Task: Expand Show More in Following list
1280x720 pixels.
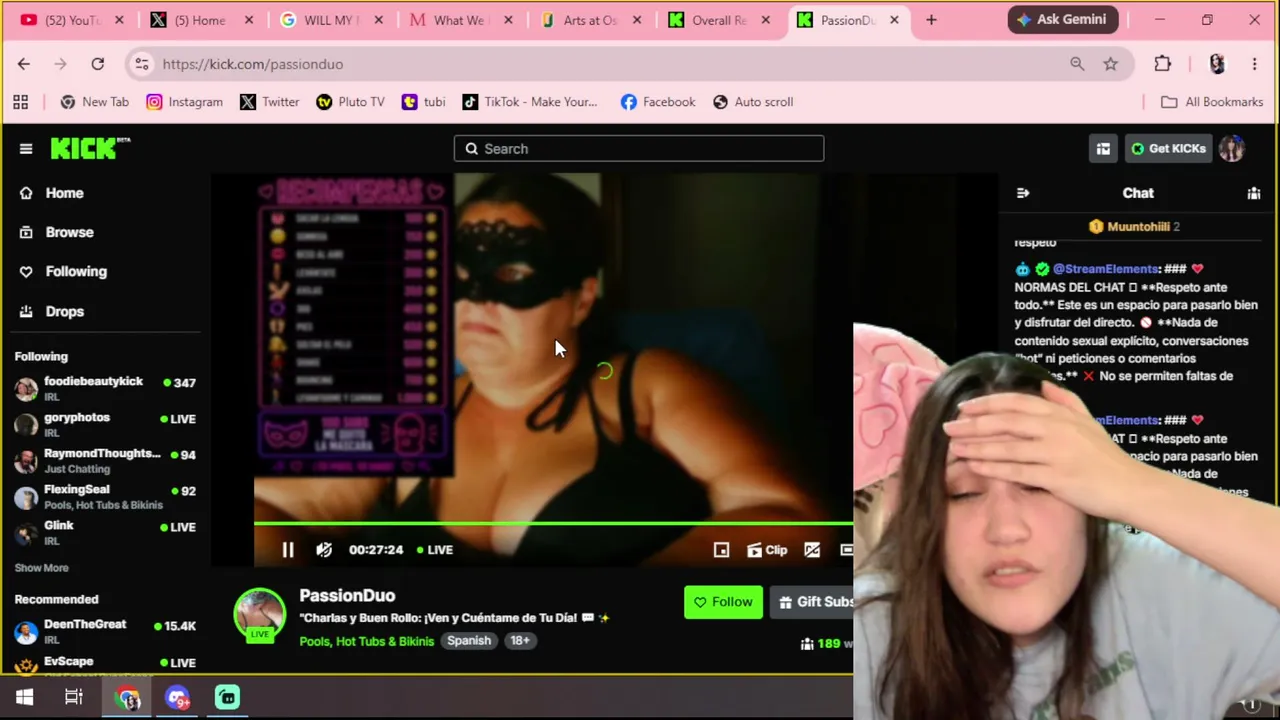Action: pyautogui.click(x=41, y=568)
